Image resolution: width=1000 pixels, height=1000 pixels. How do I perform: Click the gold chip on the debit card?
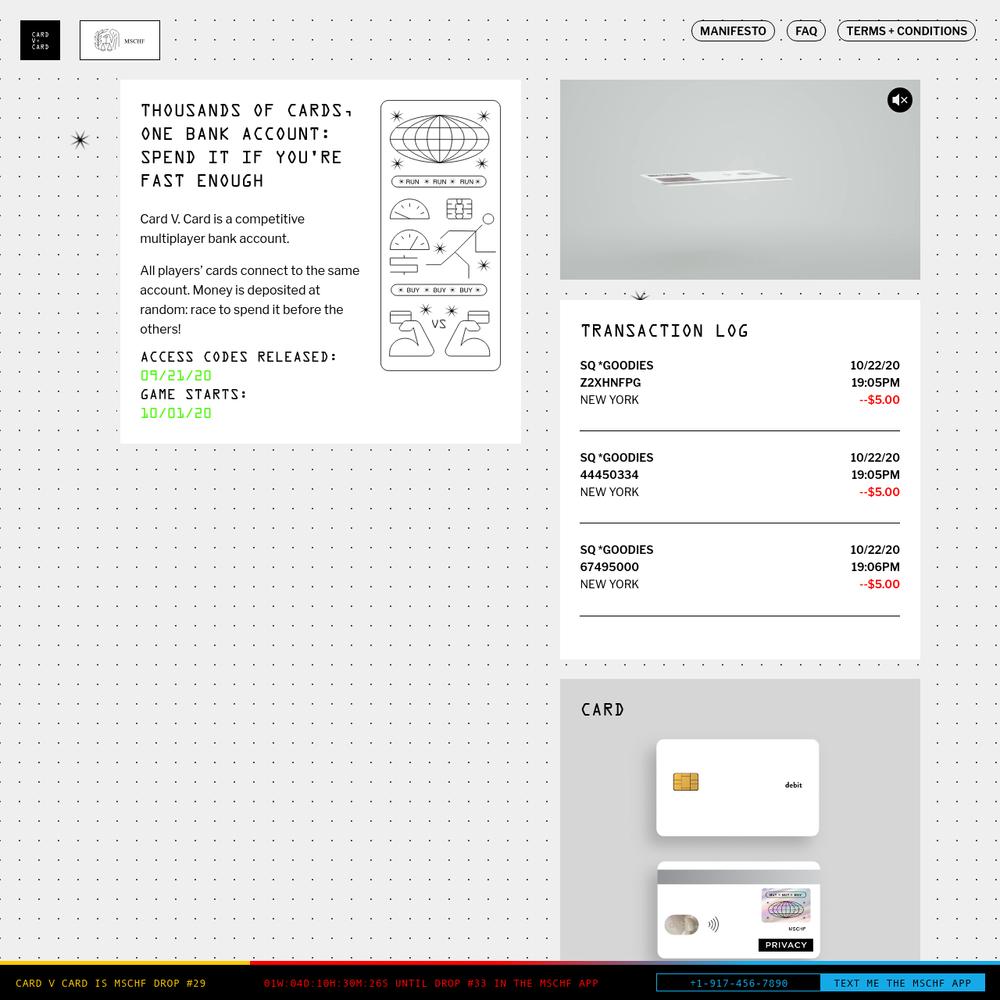tap(686, 782)
